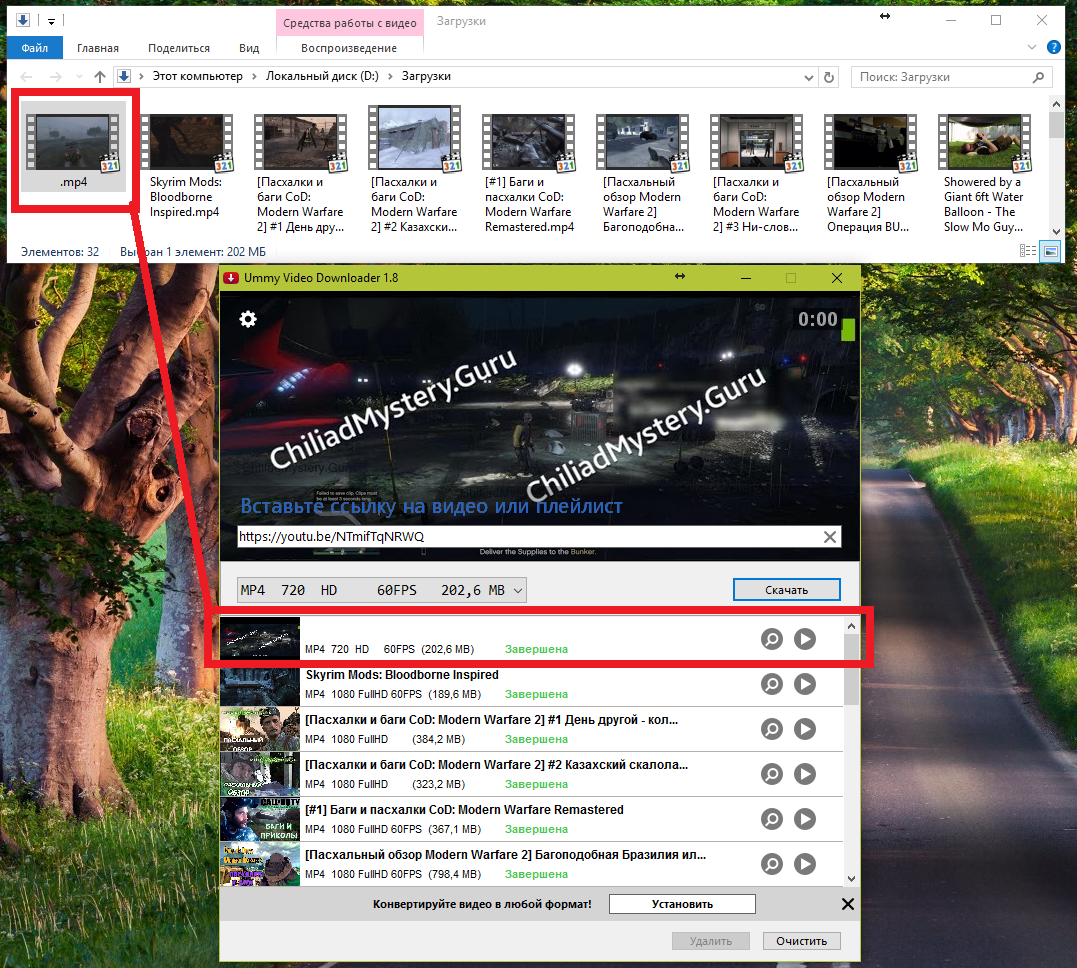Image resolution: width=1077 pixels, height=968 pixels.
Task: Open recent locations dropdown arrow
Action: (x=79, y=76)
